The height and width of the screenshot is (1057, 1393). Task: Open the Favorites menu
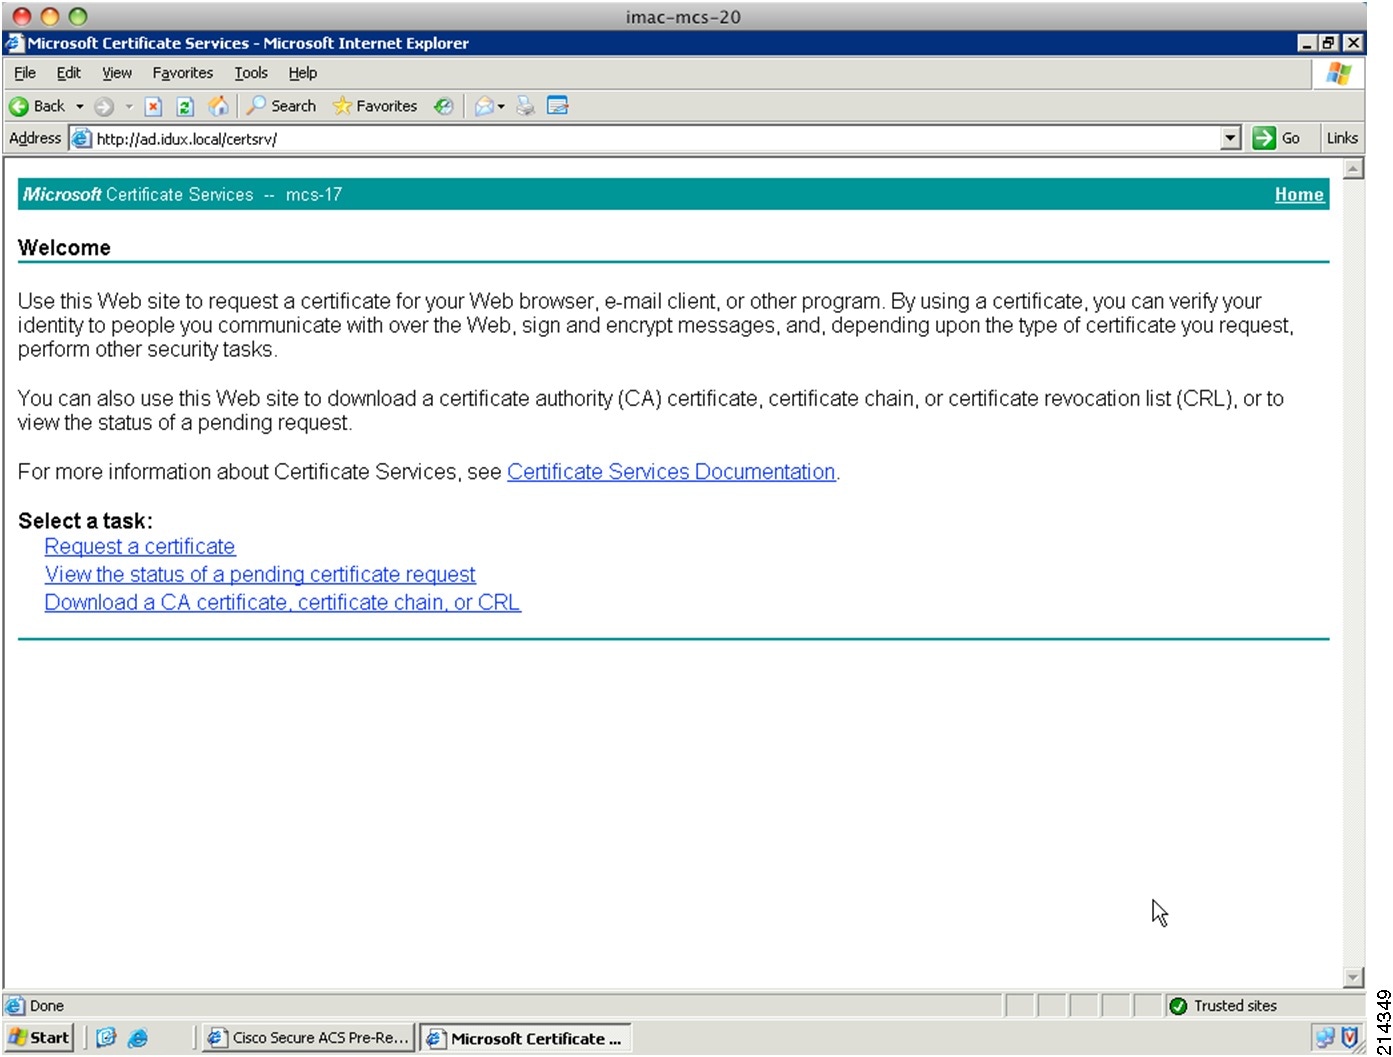pyautogui.click(x=182, y=73)
